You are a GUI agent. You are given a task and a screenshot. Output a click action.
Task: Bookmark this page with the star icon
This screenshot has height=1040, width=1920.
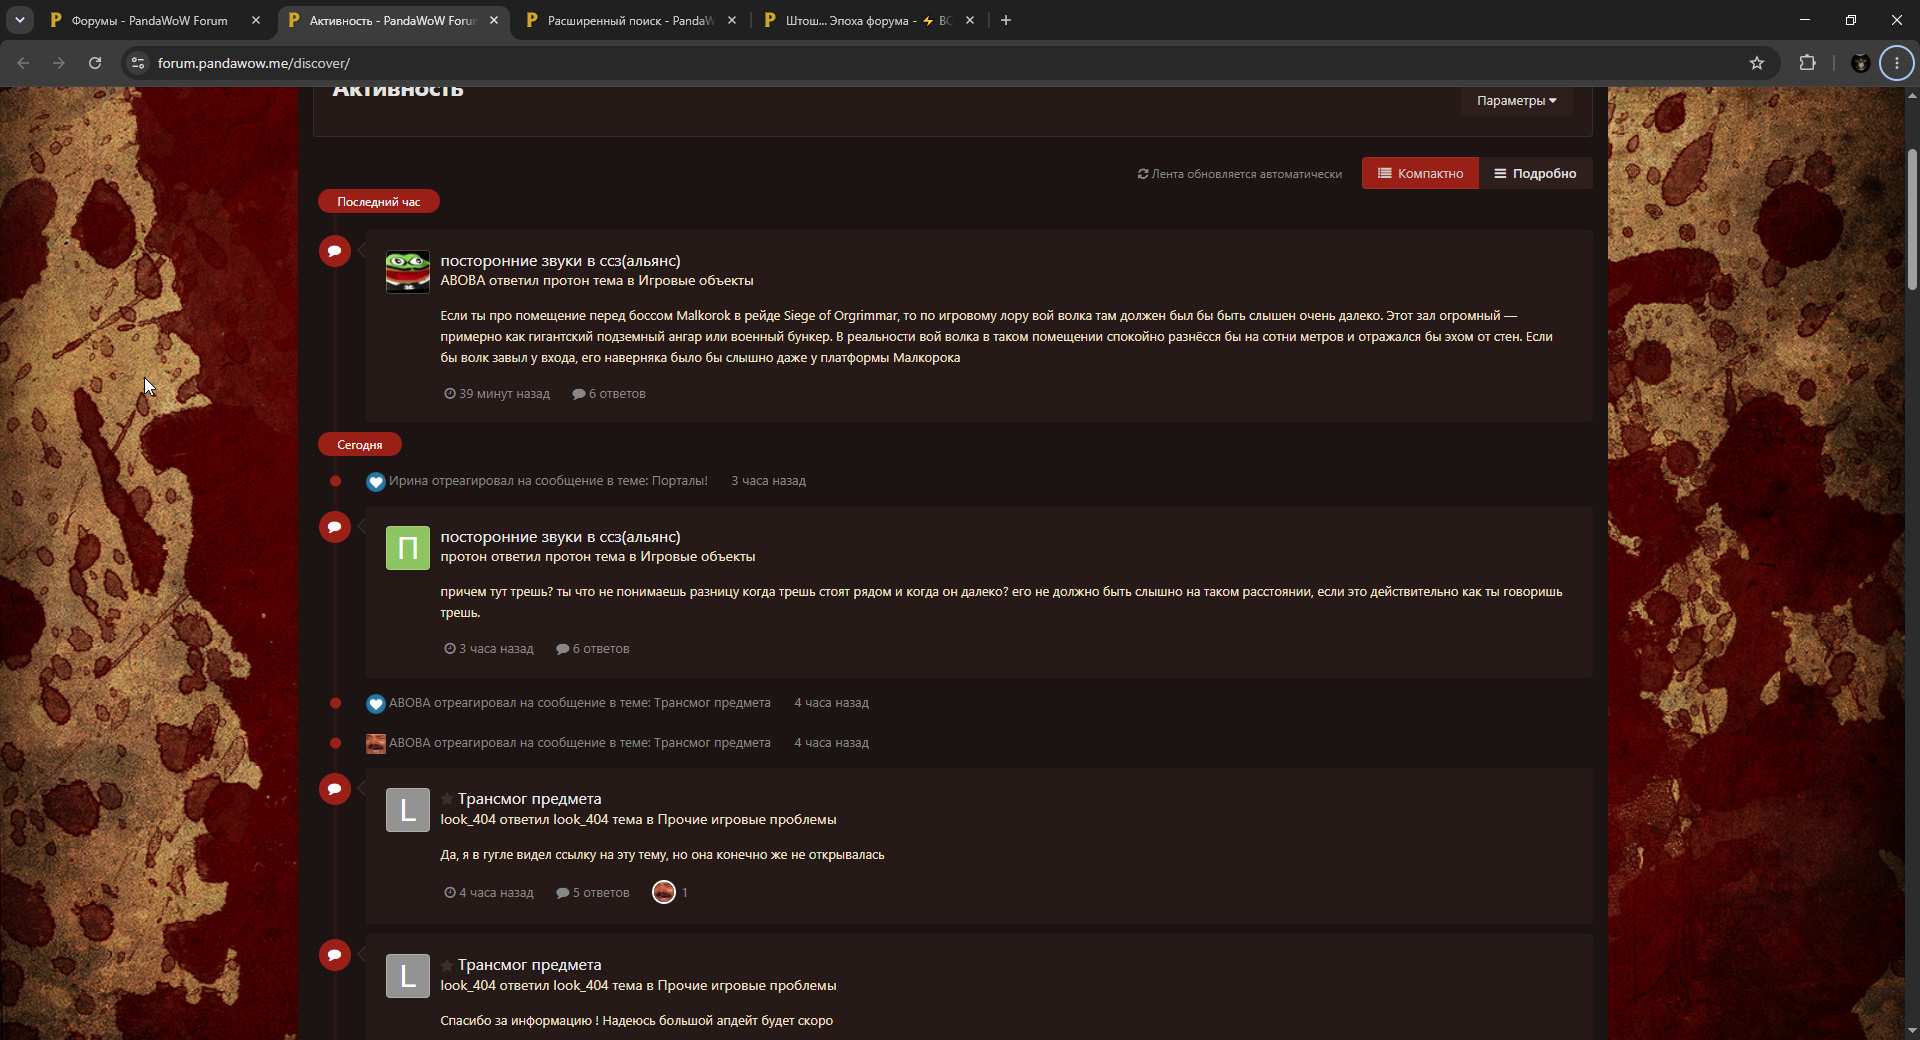(1757, 63)
